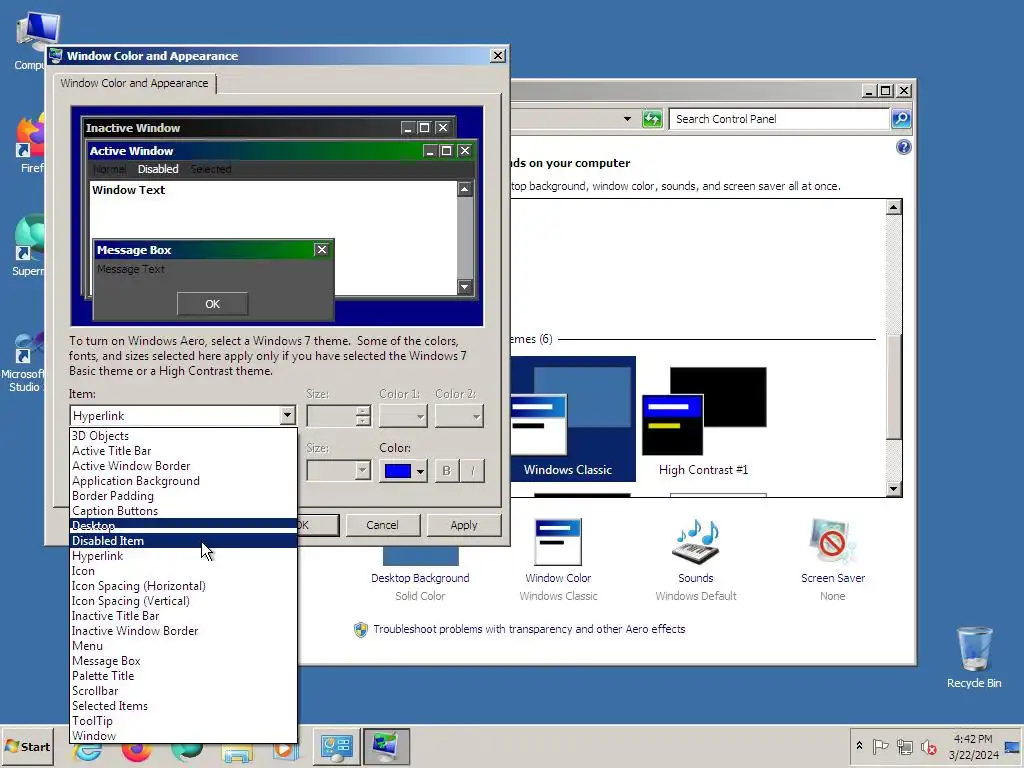This screenshot has width=1024, height=768.
Task: Open Control Panel taskbar icon
Action: 336,746
